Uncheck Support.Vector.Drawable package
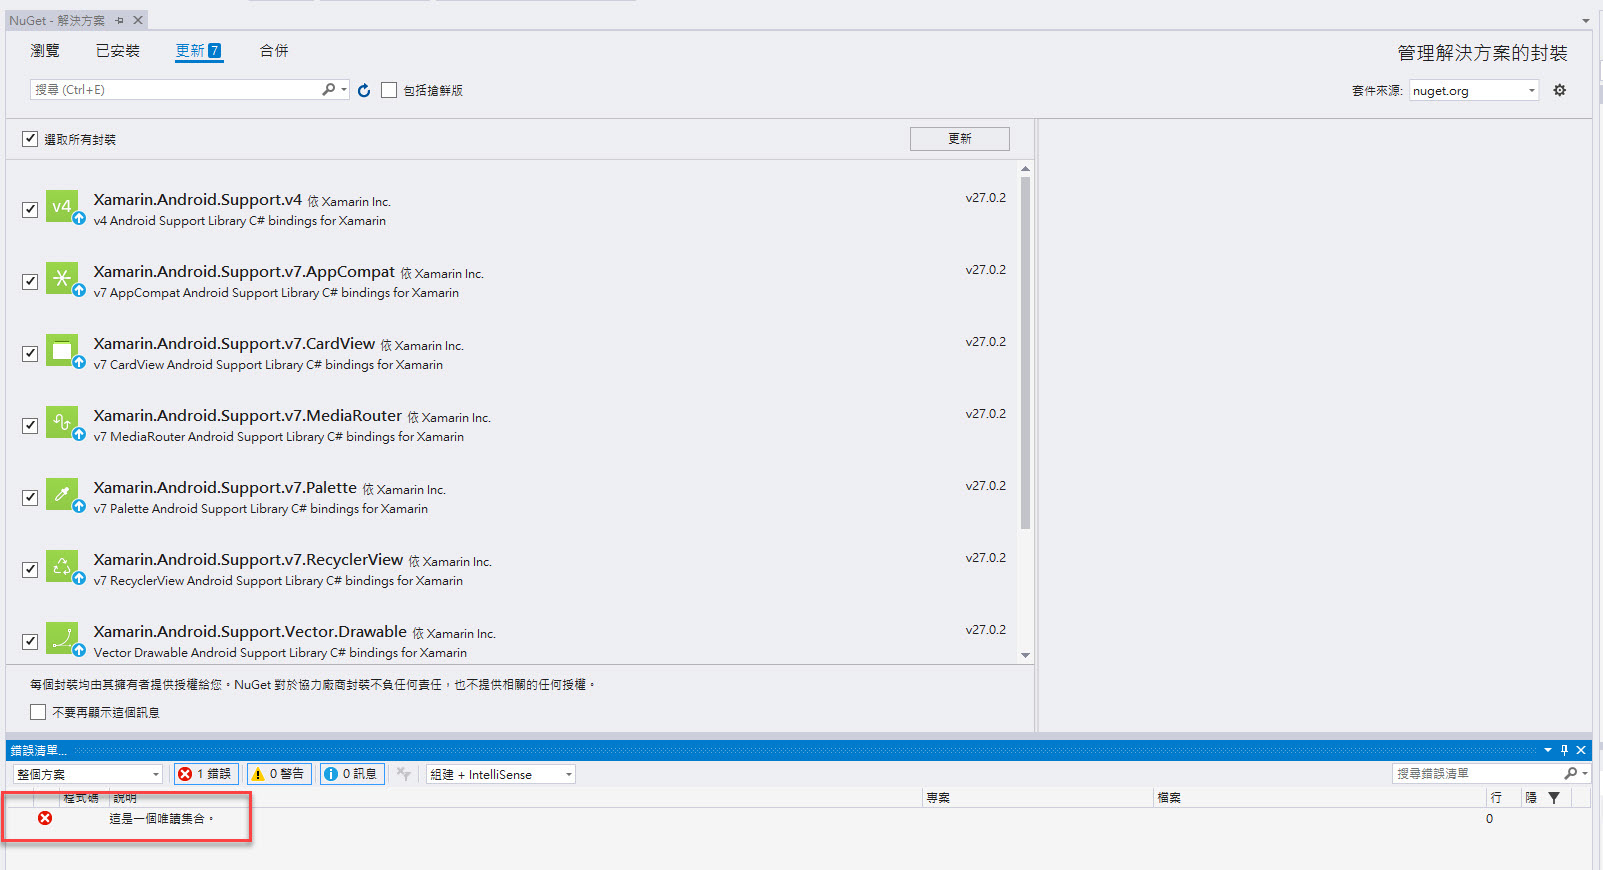 pos(30,641)
